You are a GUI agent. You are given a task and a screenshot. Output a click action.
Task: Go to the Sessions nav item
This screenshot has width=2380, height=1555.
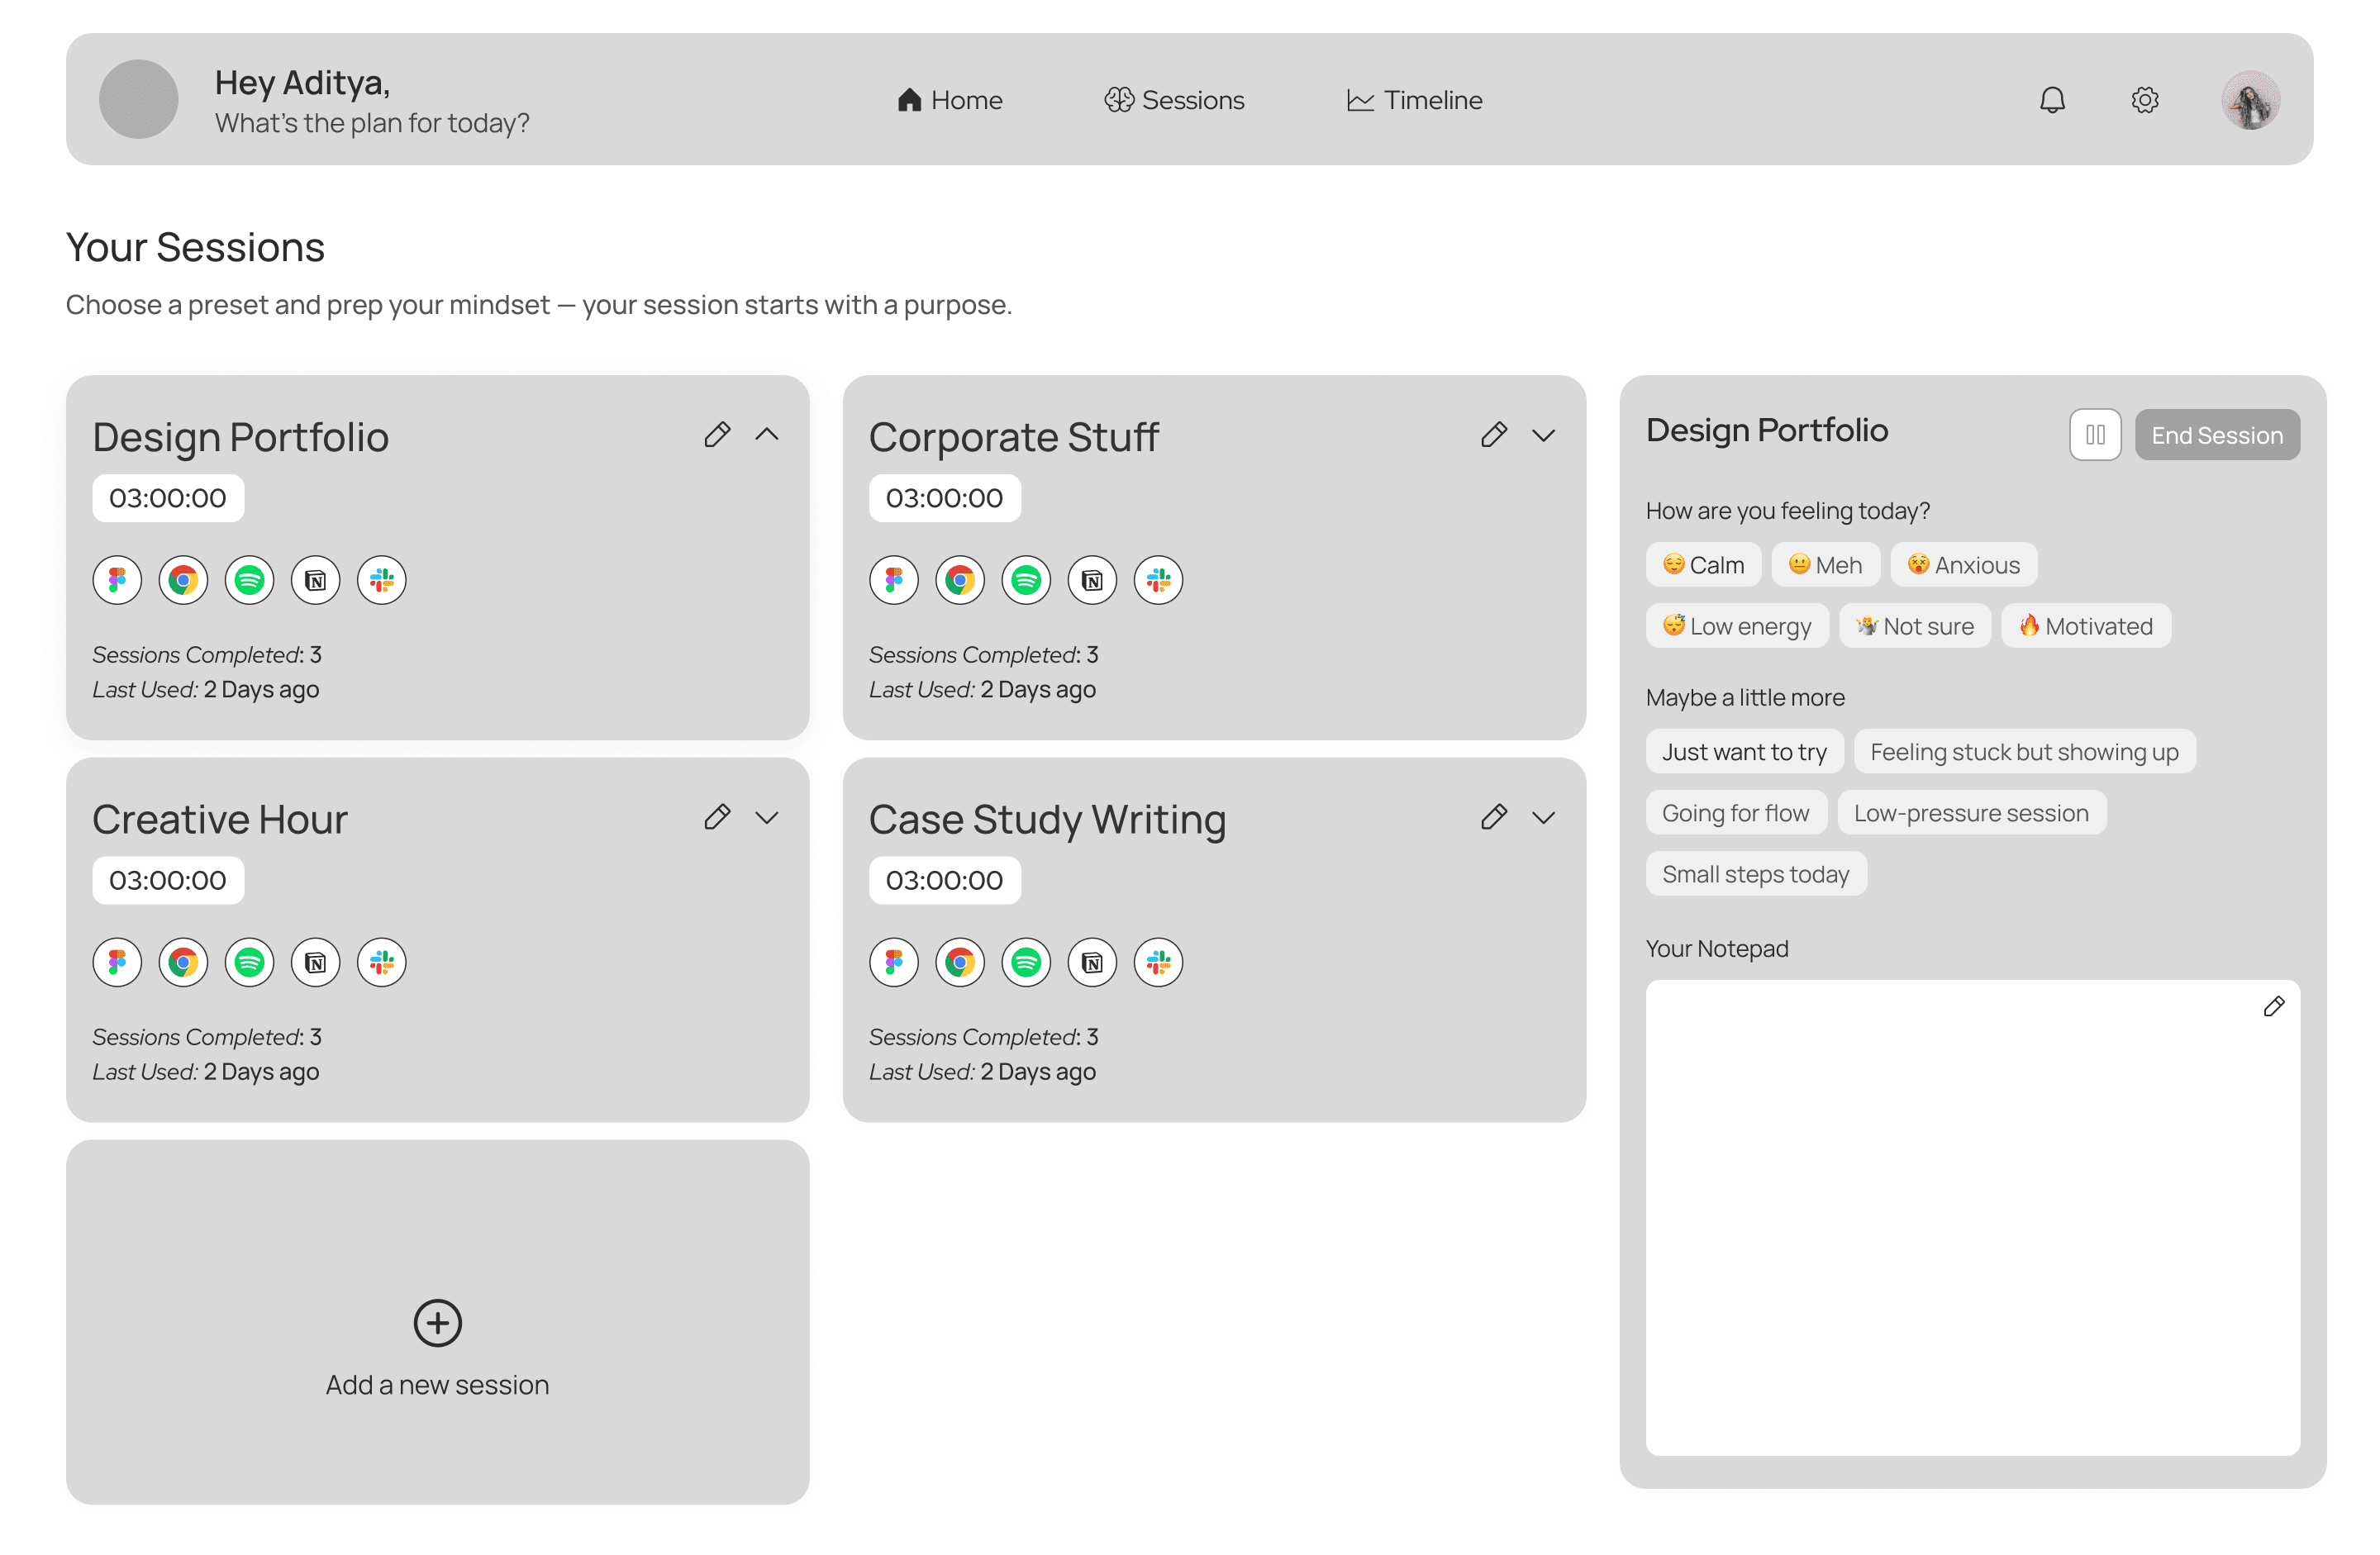coord(1174,100)
